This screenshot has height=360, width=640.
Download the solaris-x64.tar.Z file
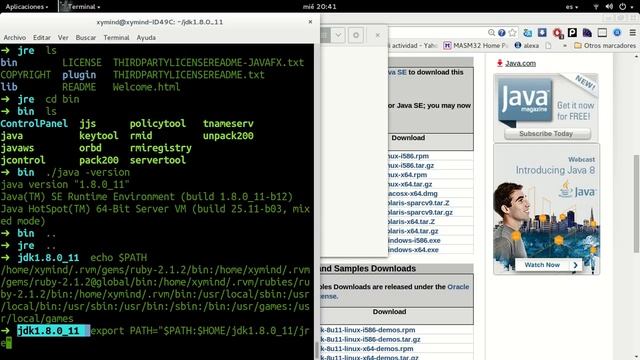(x=411, y=222)
